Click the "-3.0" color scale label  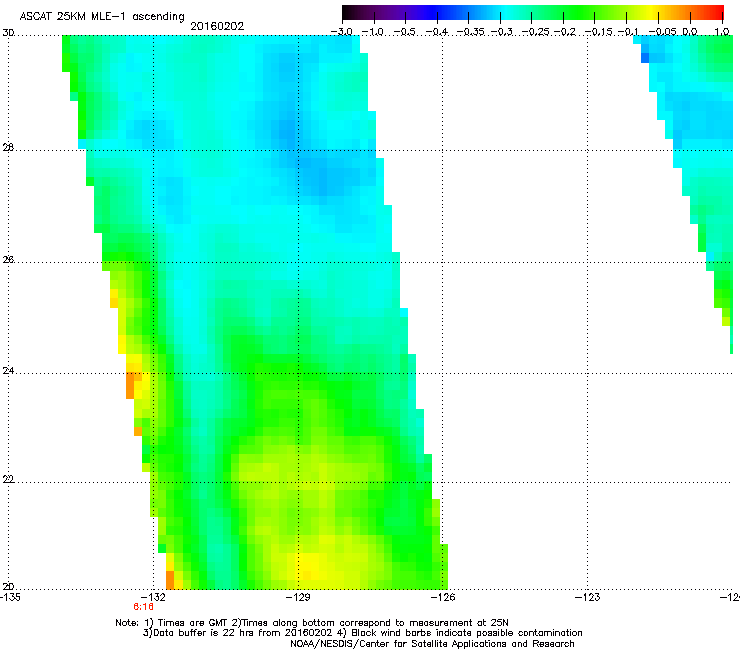(342, 32)
